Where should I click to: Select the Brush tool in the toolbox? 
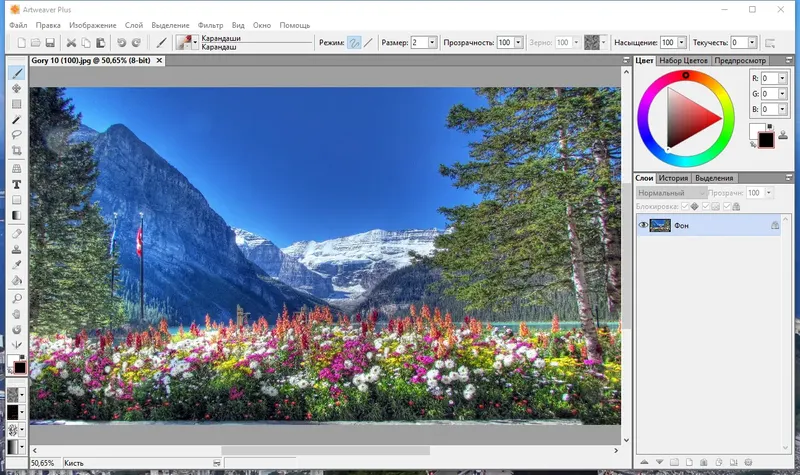17,73
